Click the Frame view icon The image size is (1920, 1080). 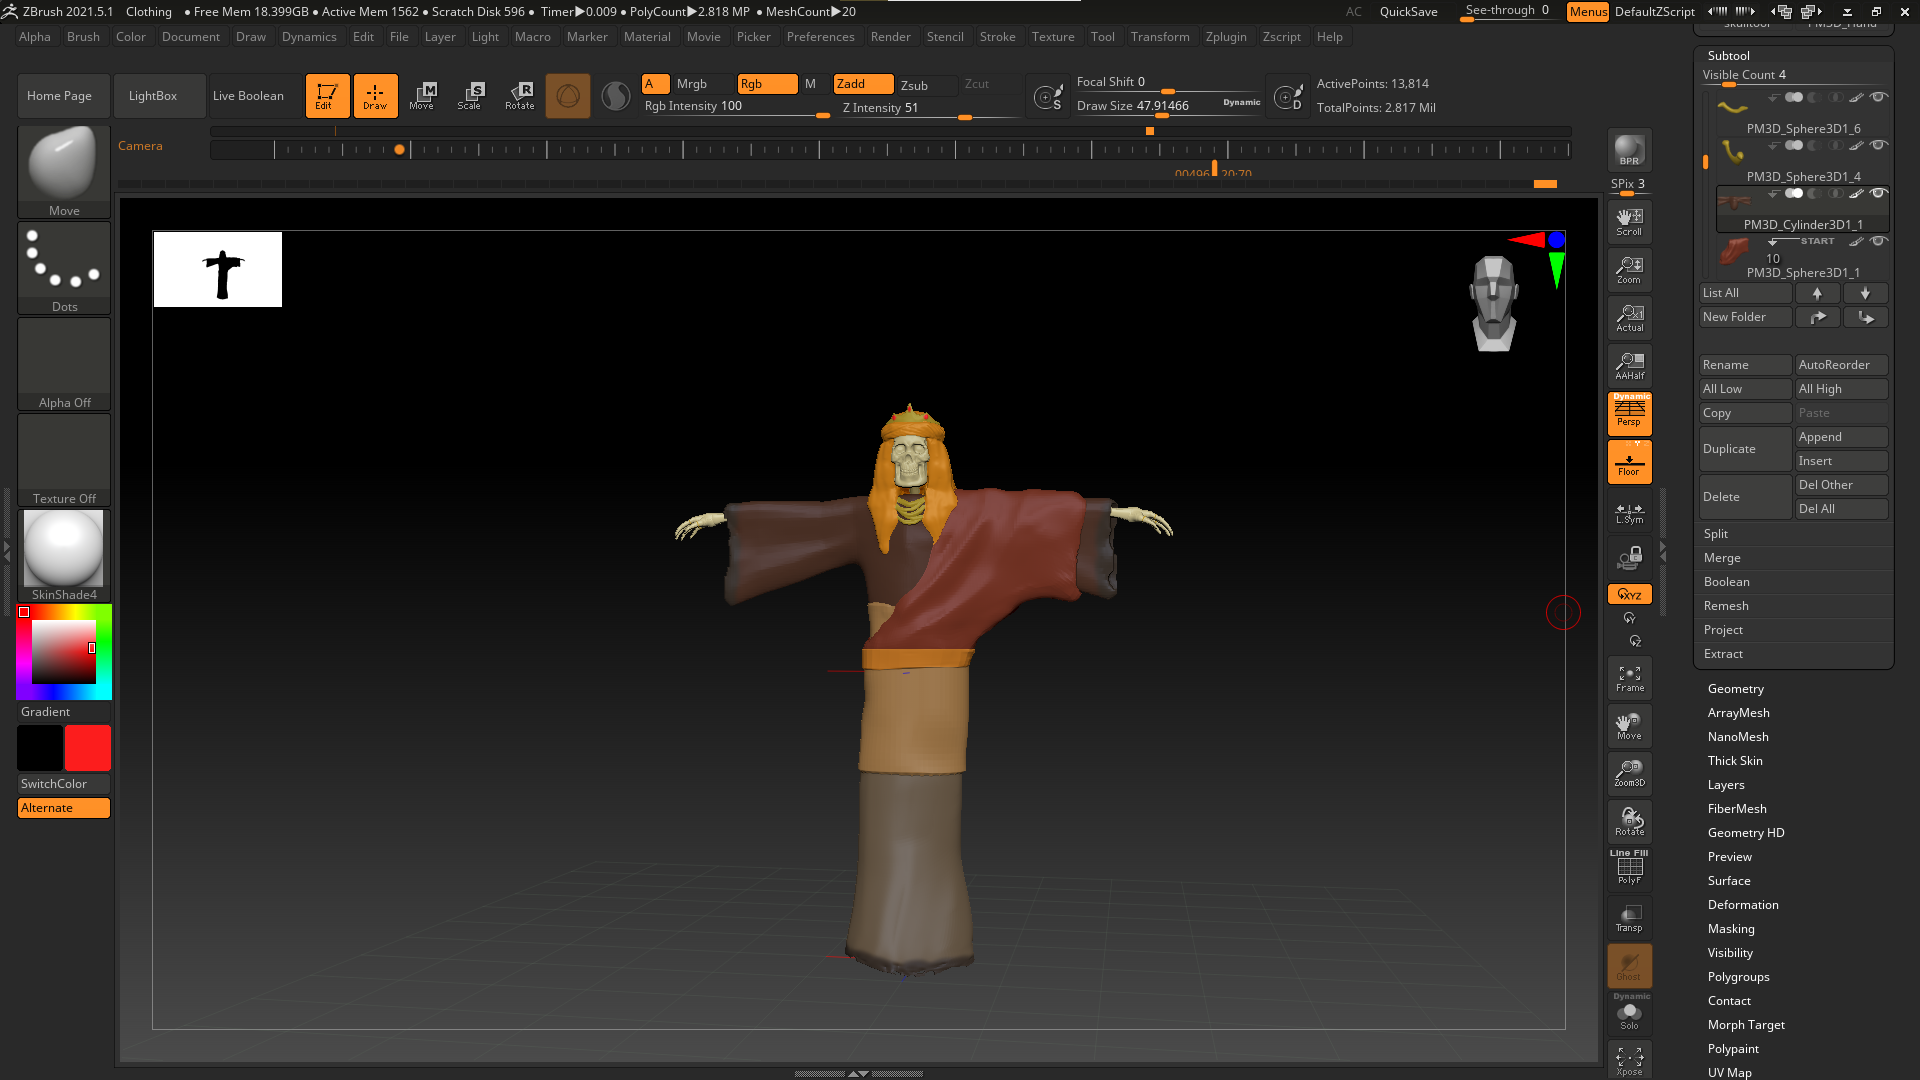click(1629, 678)
